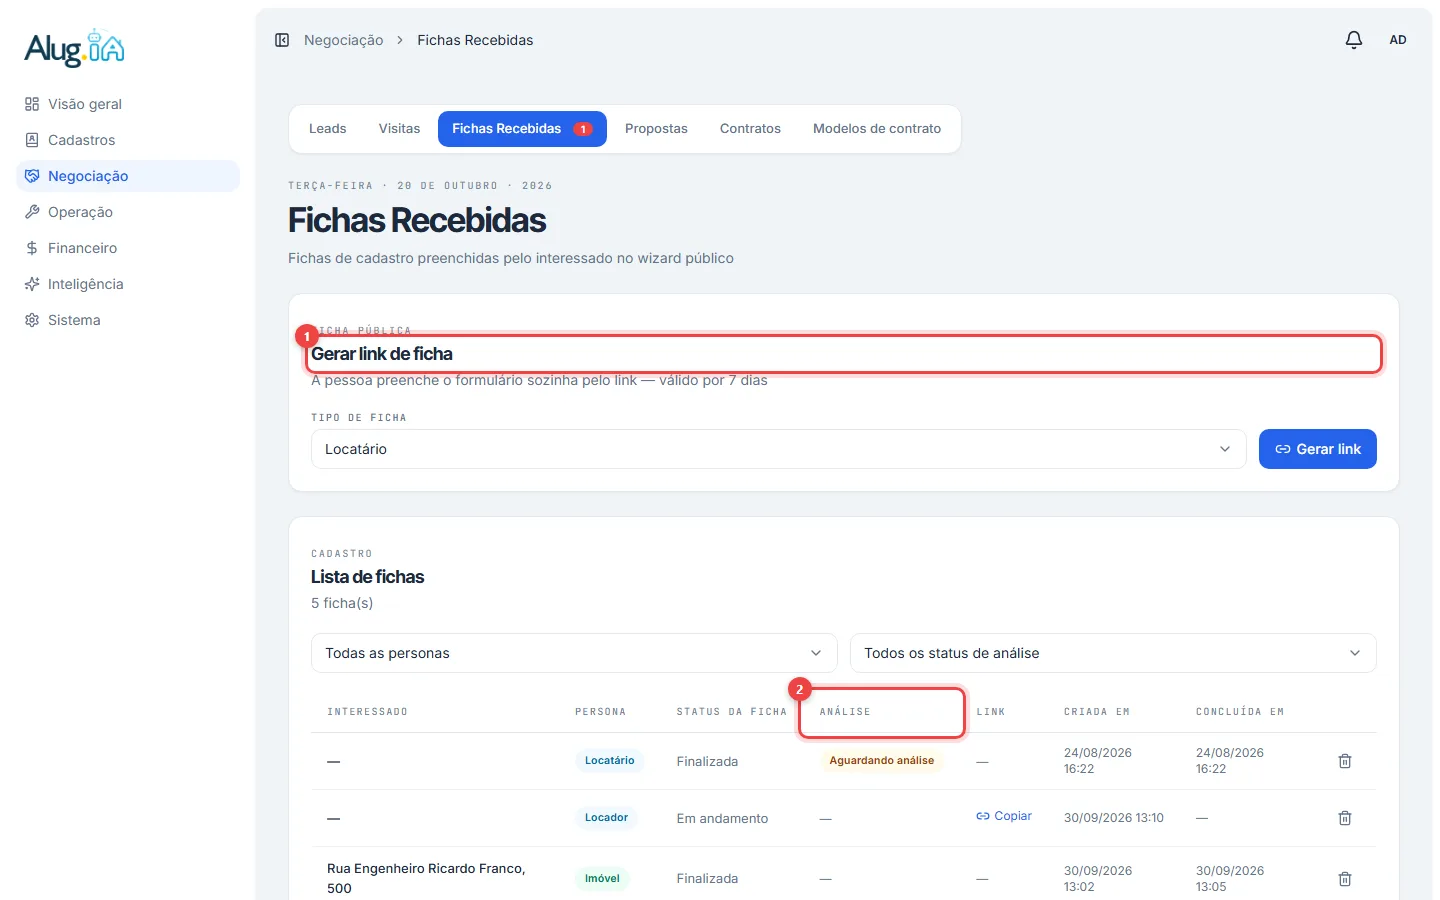Click the Sistema gear icon
Viewport: 1440px width, 900px height.
point(32,320)
